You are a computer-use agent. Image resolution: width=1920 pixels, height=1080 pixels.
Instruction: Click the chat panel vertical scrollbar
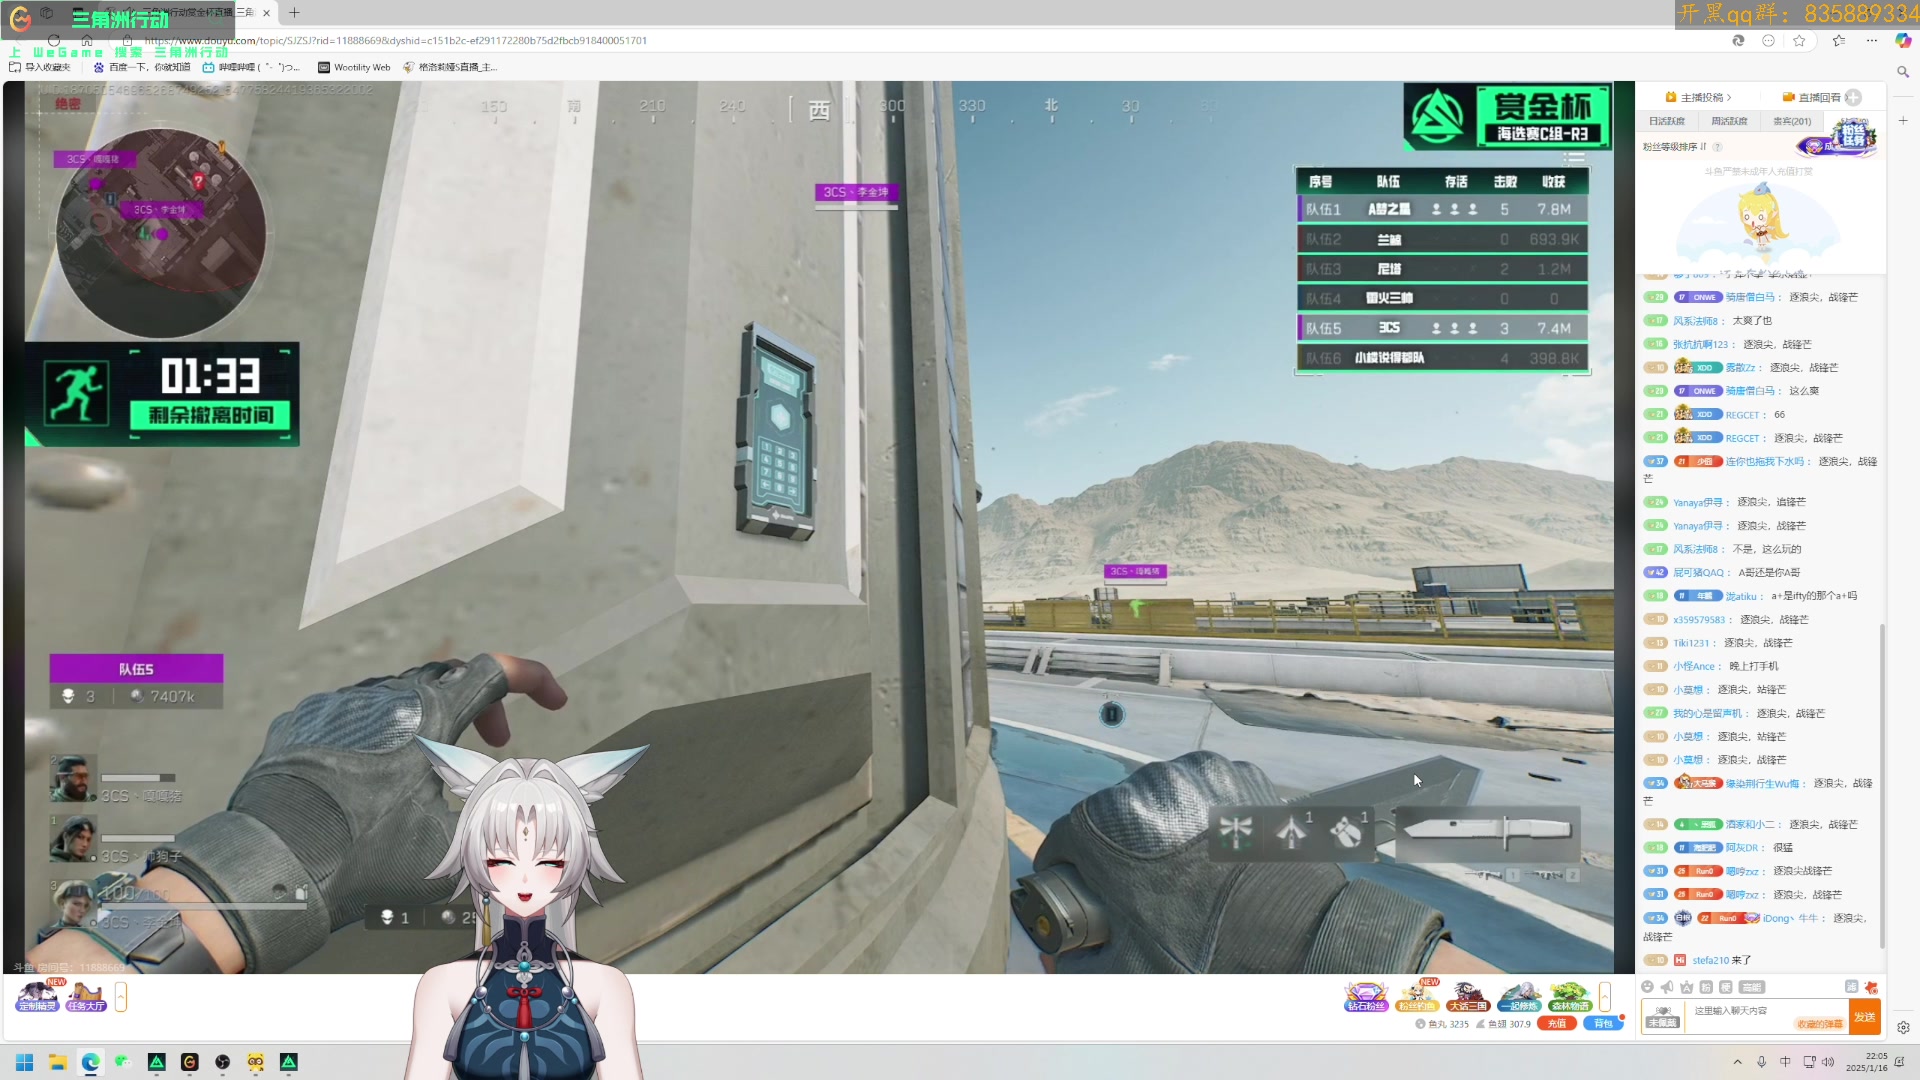(1883, 785)
